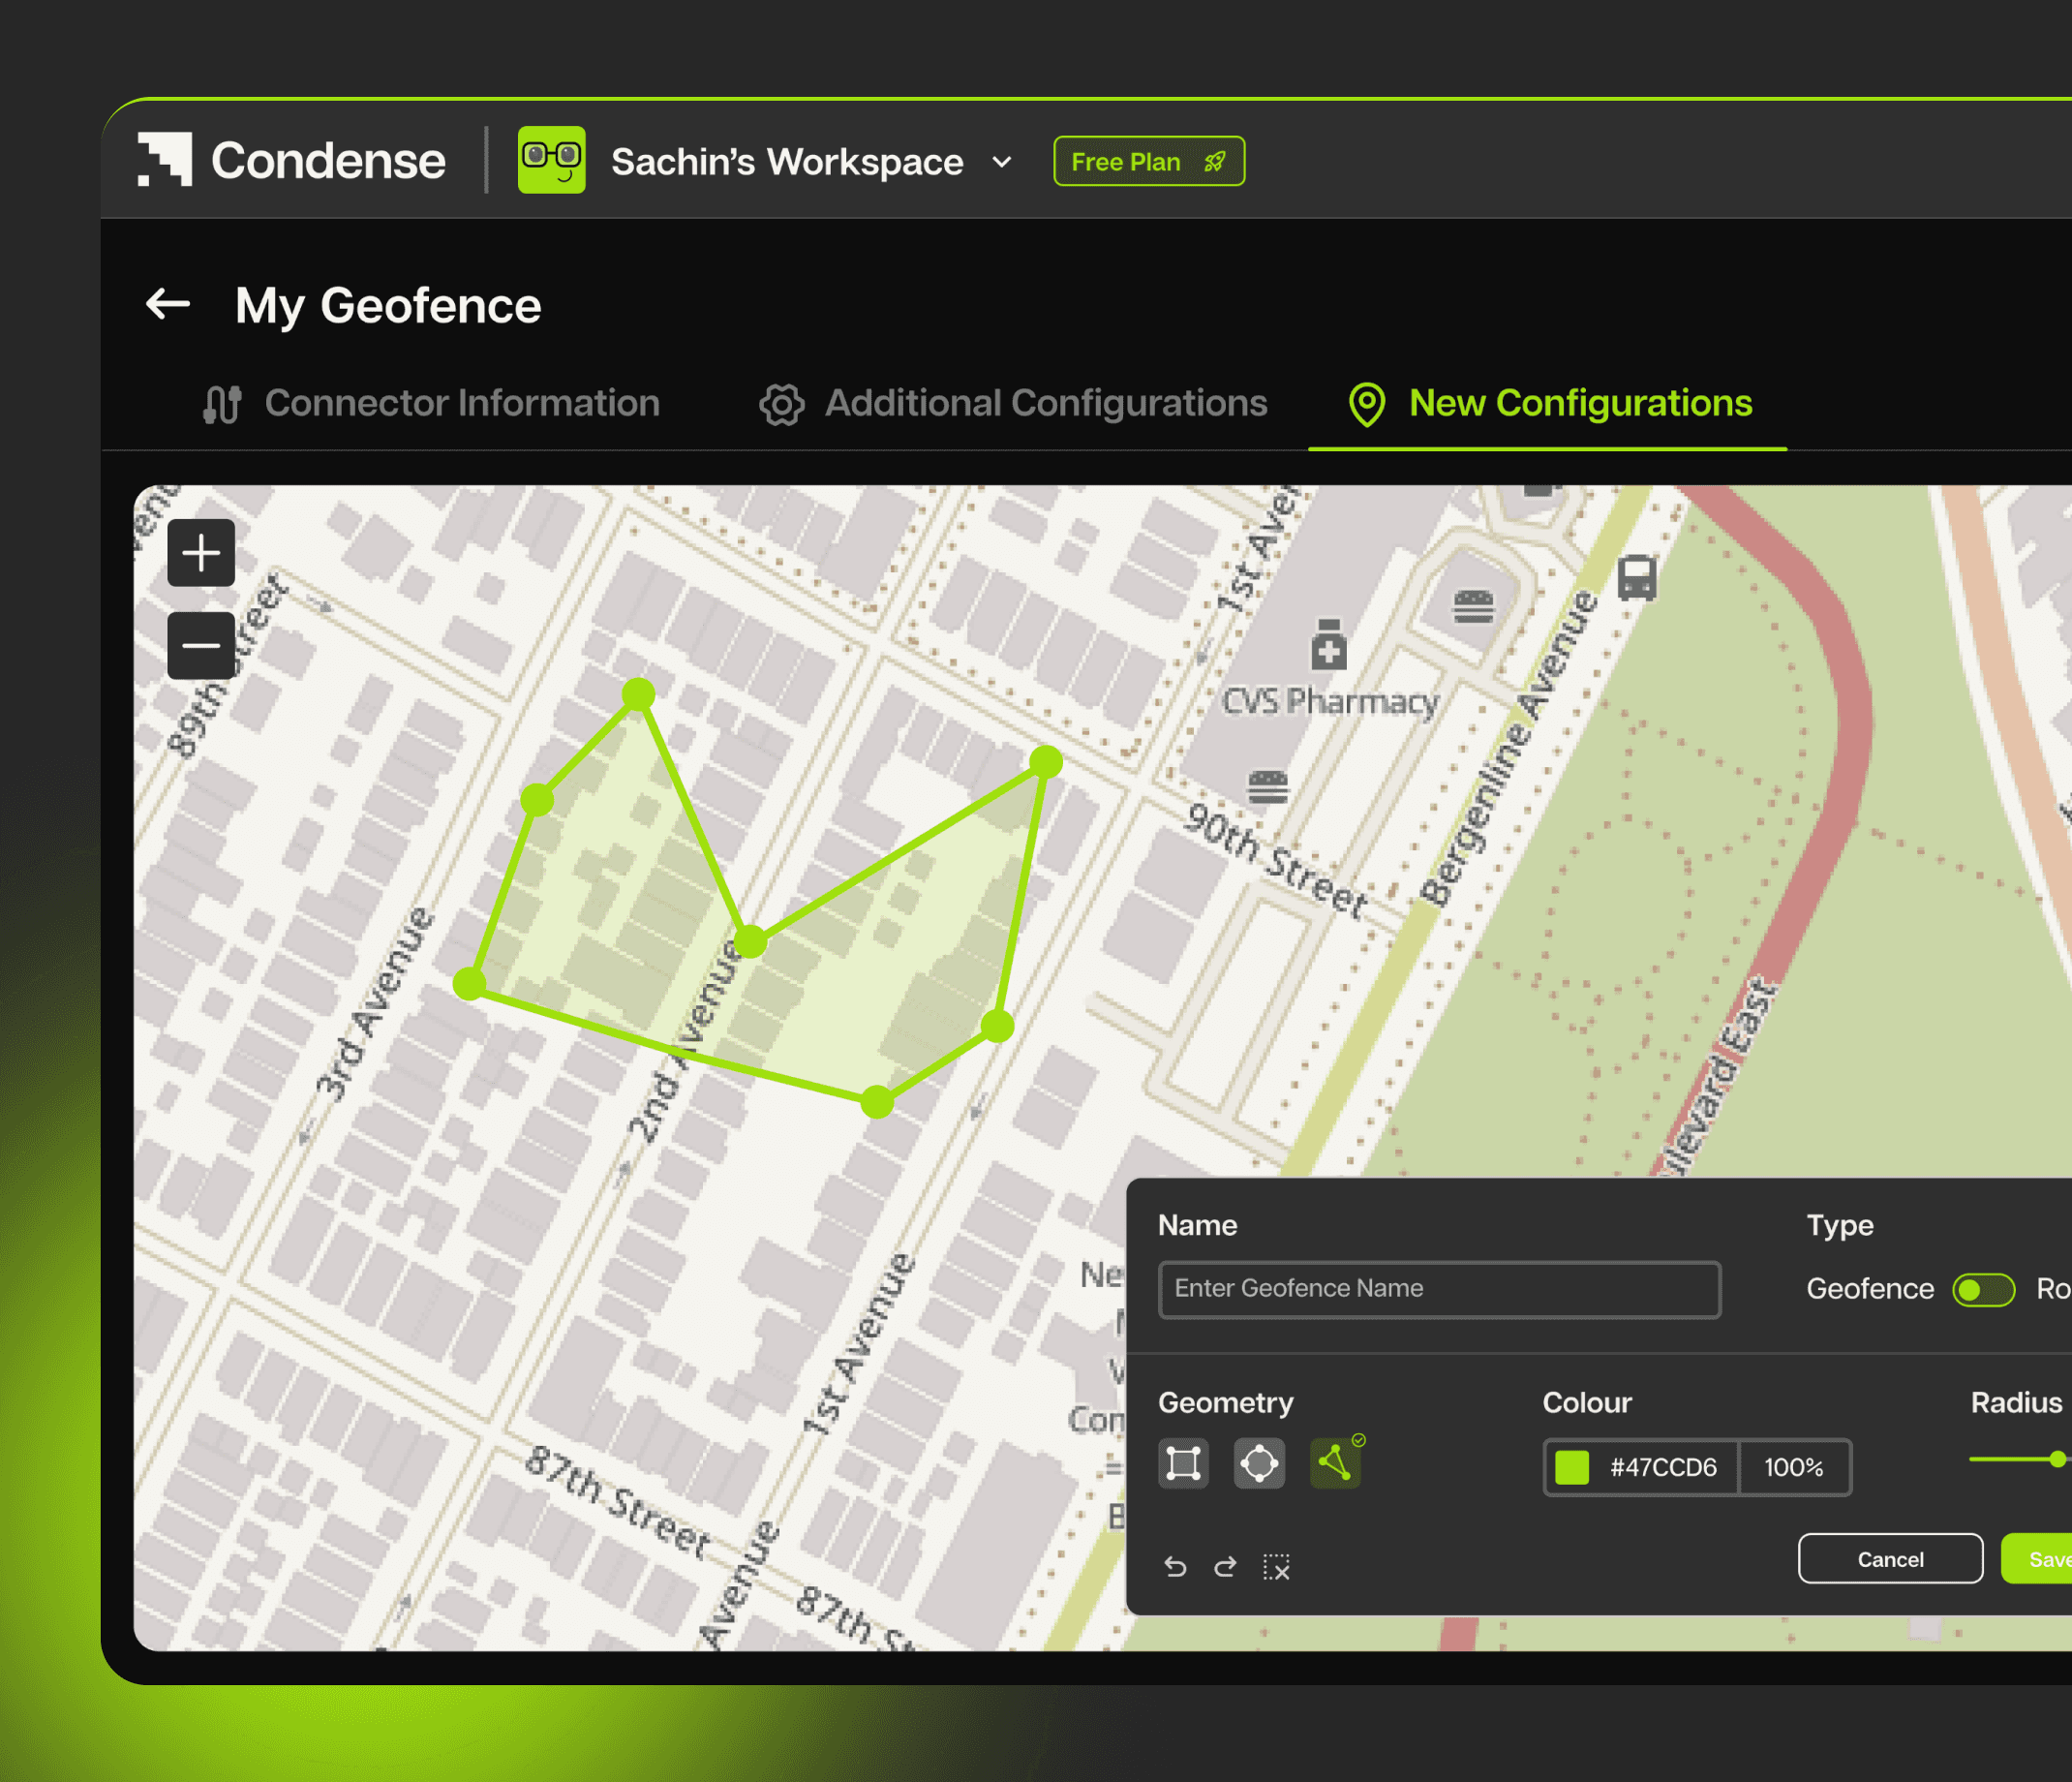This screenshot has width=2072, height=1782.
Task: Open the Connector Information tab
Action: [431, 404]
